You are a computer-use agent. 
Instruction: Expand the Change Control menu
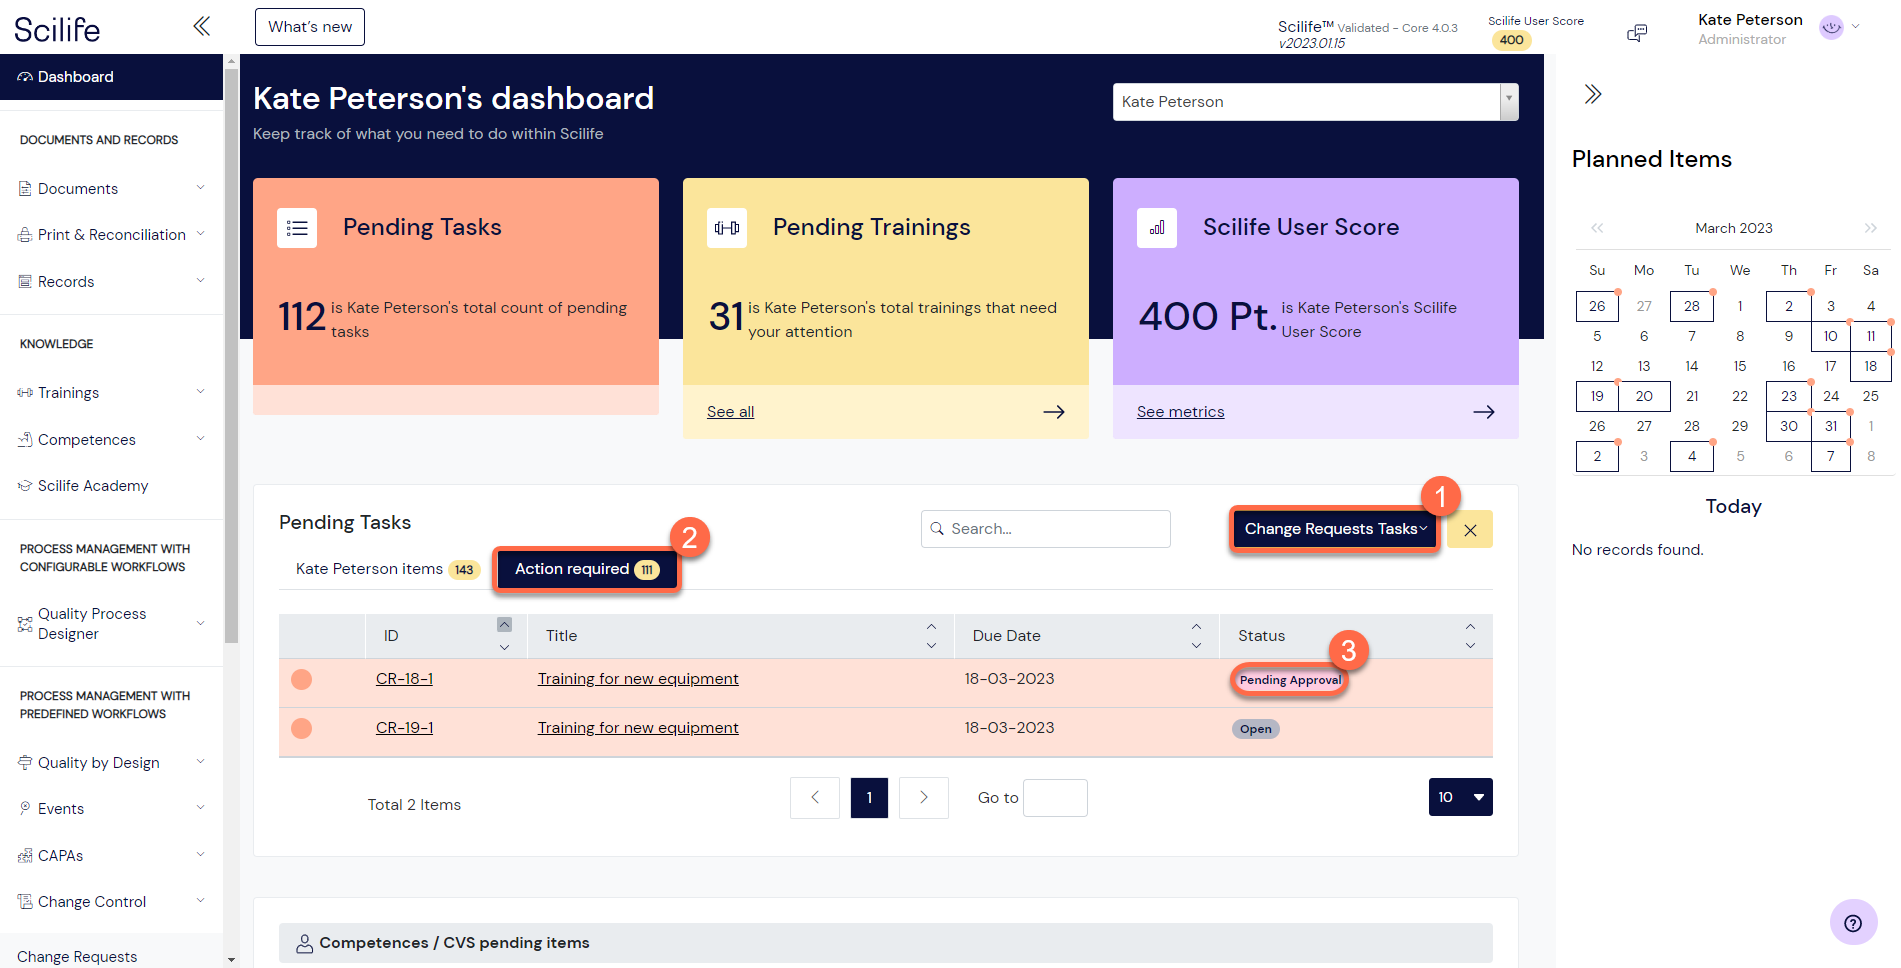200,901
